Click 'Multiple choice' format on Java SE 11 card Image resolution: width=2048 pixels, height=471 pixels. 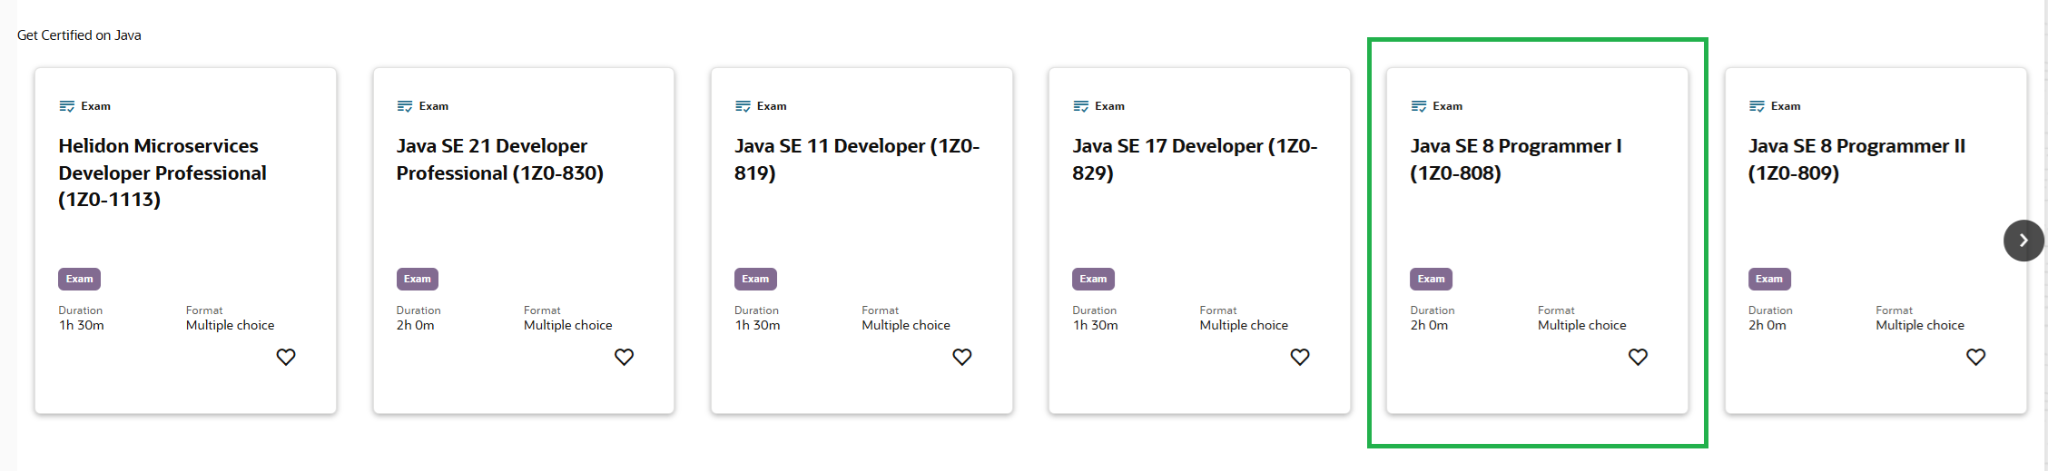coord(906,325)
